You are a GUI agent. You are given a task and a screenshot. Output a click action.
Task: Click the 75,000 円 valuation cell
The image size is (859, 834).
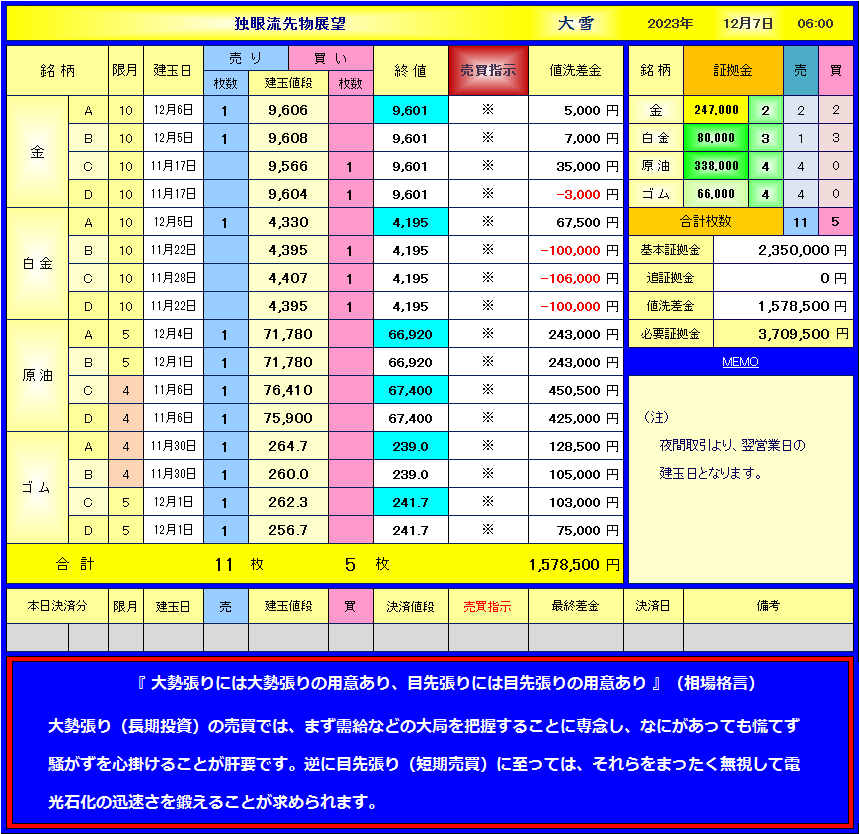pos(576,529)
